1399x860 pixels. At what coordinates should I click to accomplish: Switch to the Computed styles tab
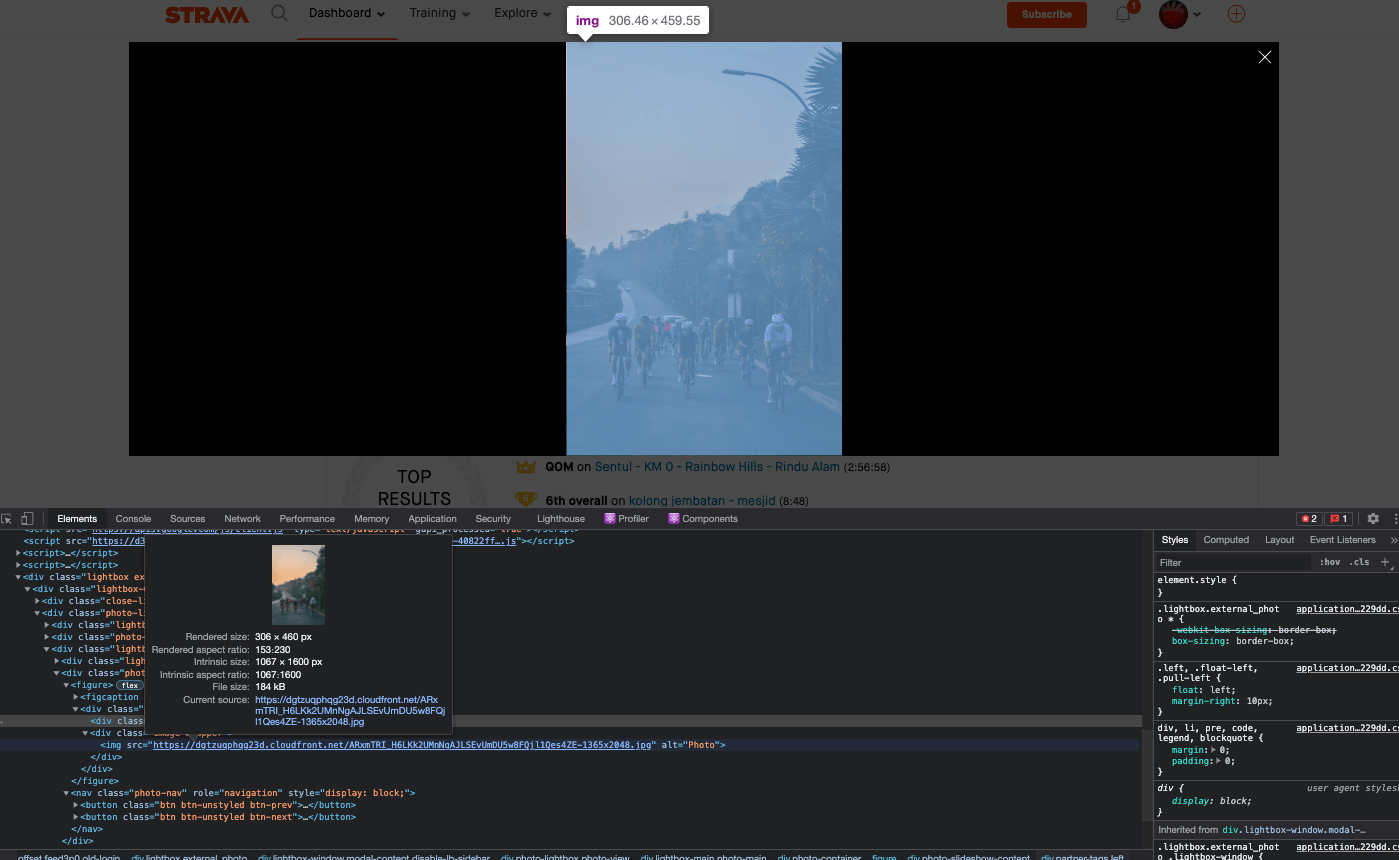coord(1226,540)
